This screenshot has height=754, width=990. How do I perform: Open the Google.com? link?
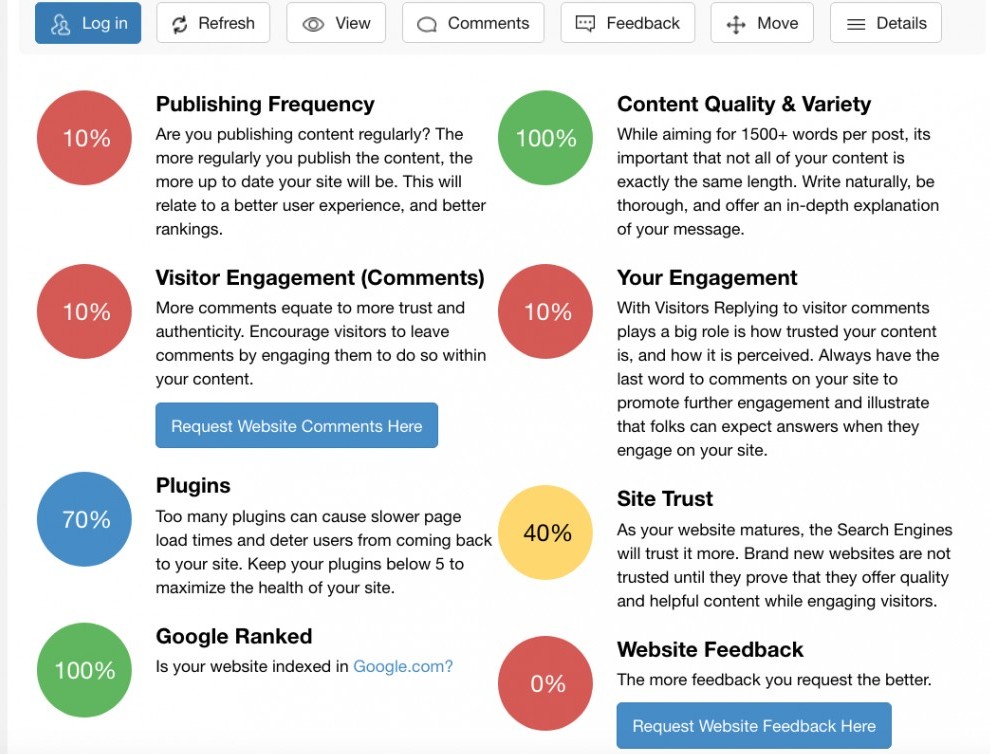[x=403, y=666]
